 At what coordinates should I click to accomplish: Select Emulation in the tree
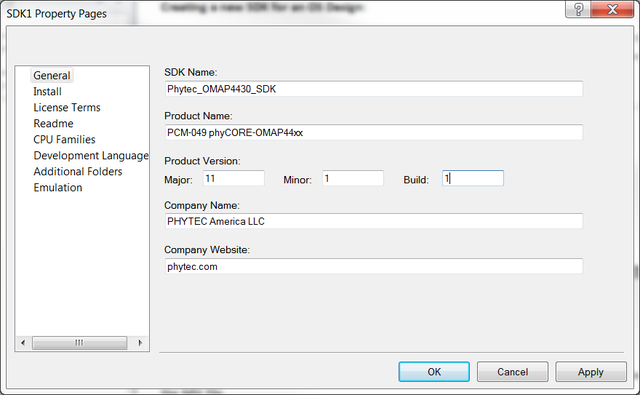click(x=58, y=187)
